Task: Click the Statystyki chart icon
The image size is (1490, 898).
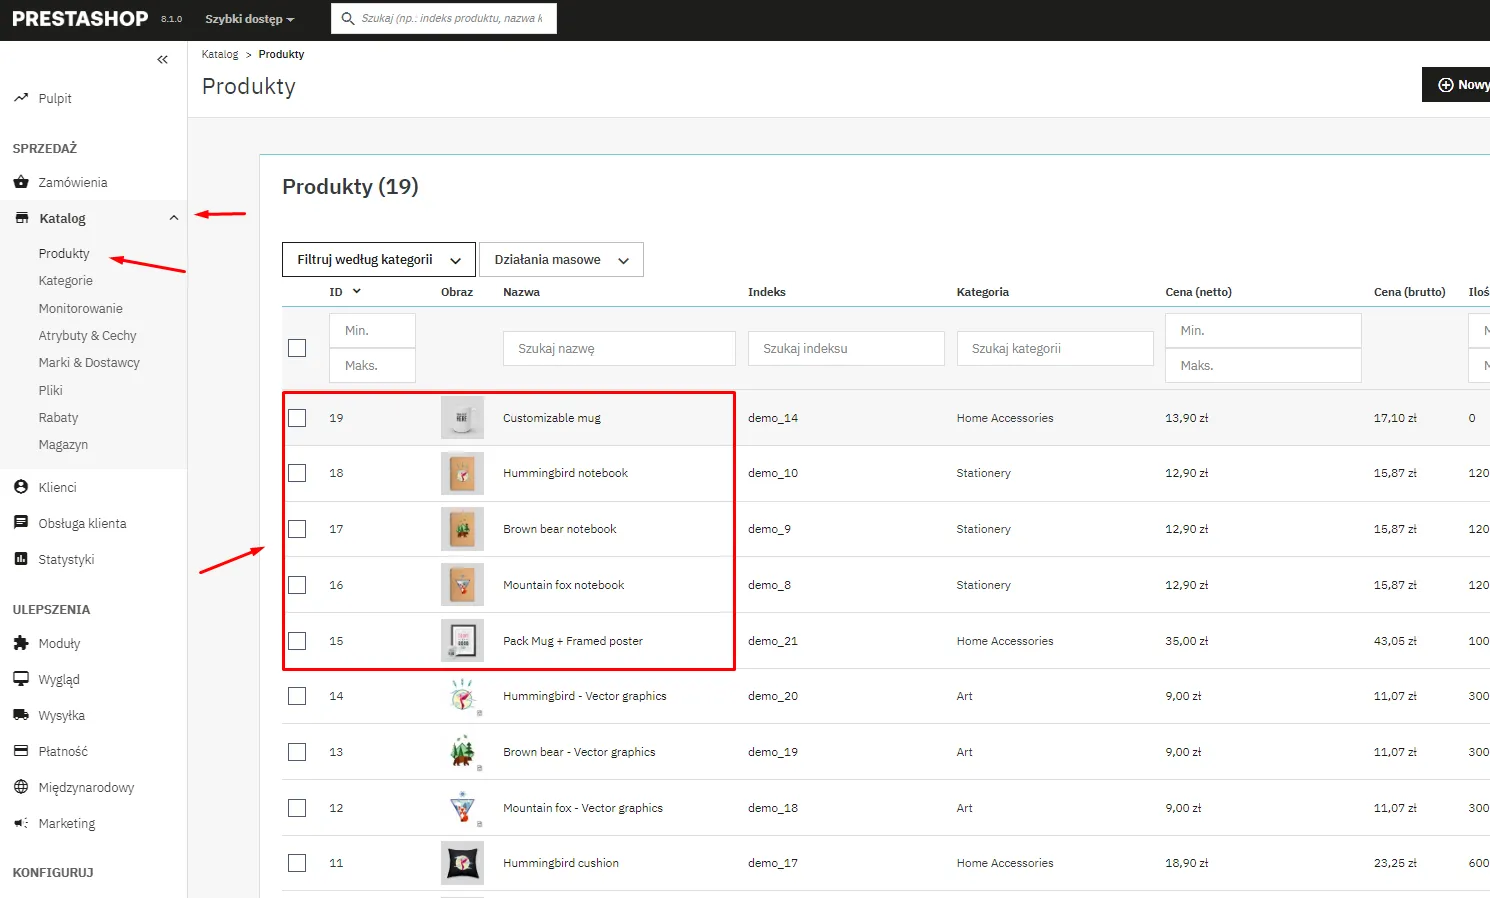Action: pos(21,559)
